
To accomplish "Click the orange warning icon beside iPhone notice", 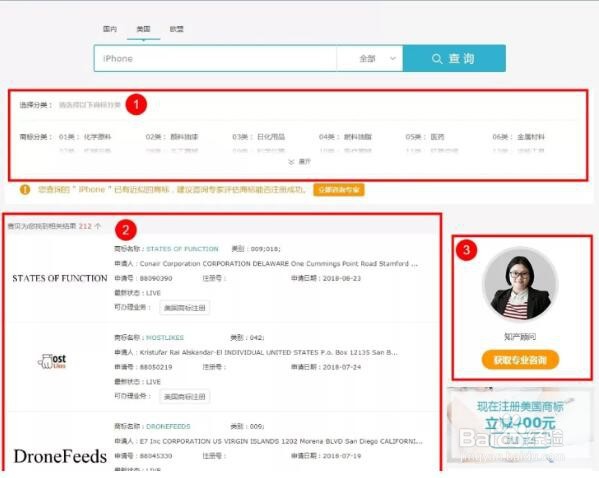I will [25, 190].
